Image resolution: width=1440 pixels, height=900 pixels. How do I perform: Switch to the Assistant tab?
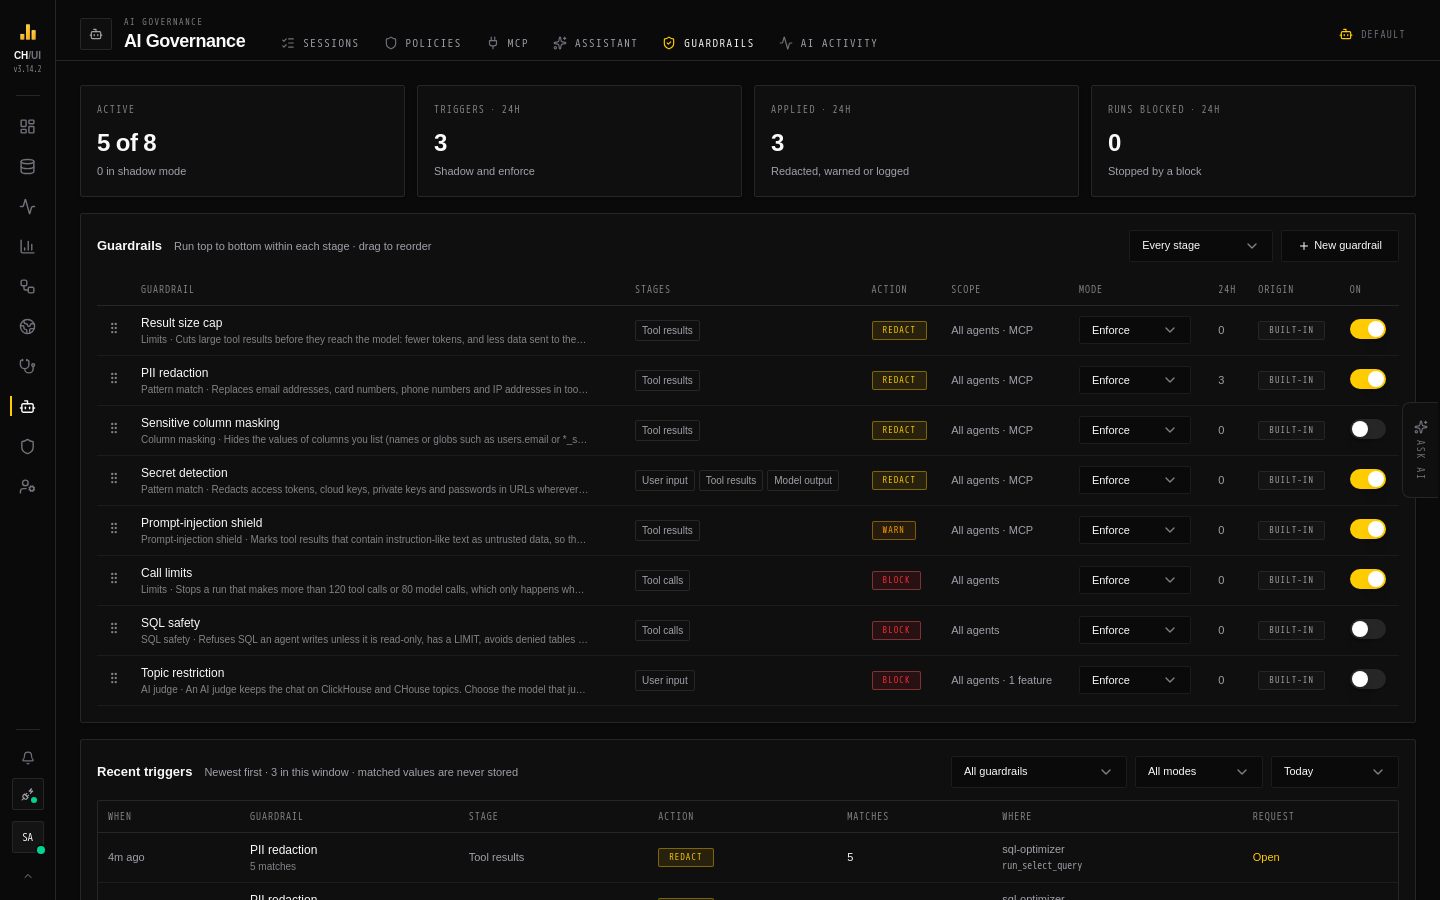[595, 43]
